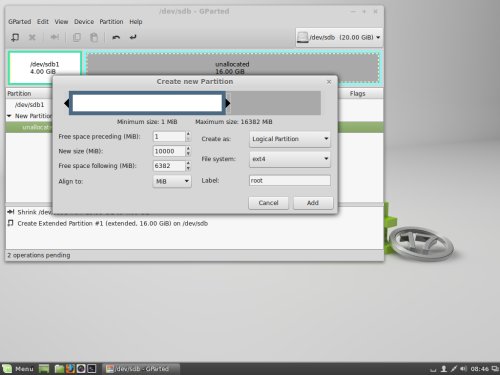Click the Copy partition toolbar icon

(x=77, y=37)
